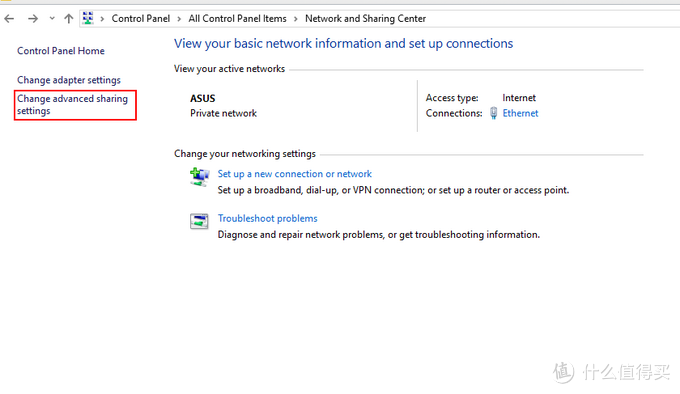
Task: Click the Control Panel icon in address bar
Action: point(88,18)
